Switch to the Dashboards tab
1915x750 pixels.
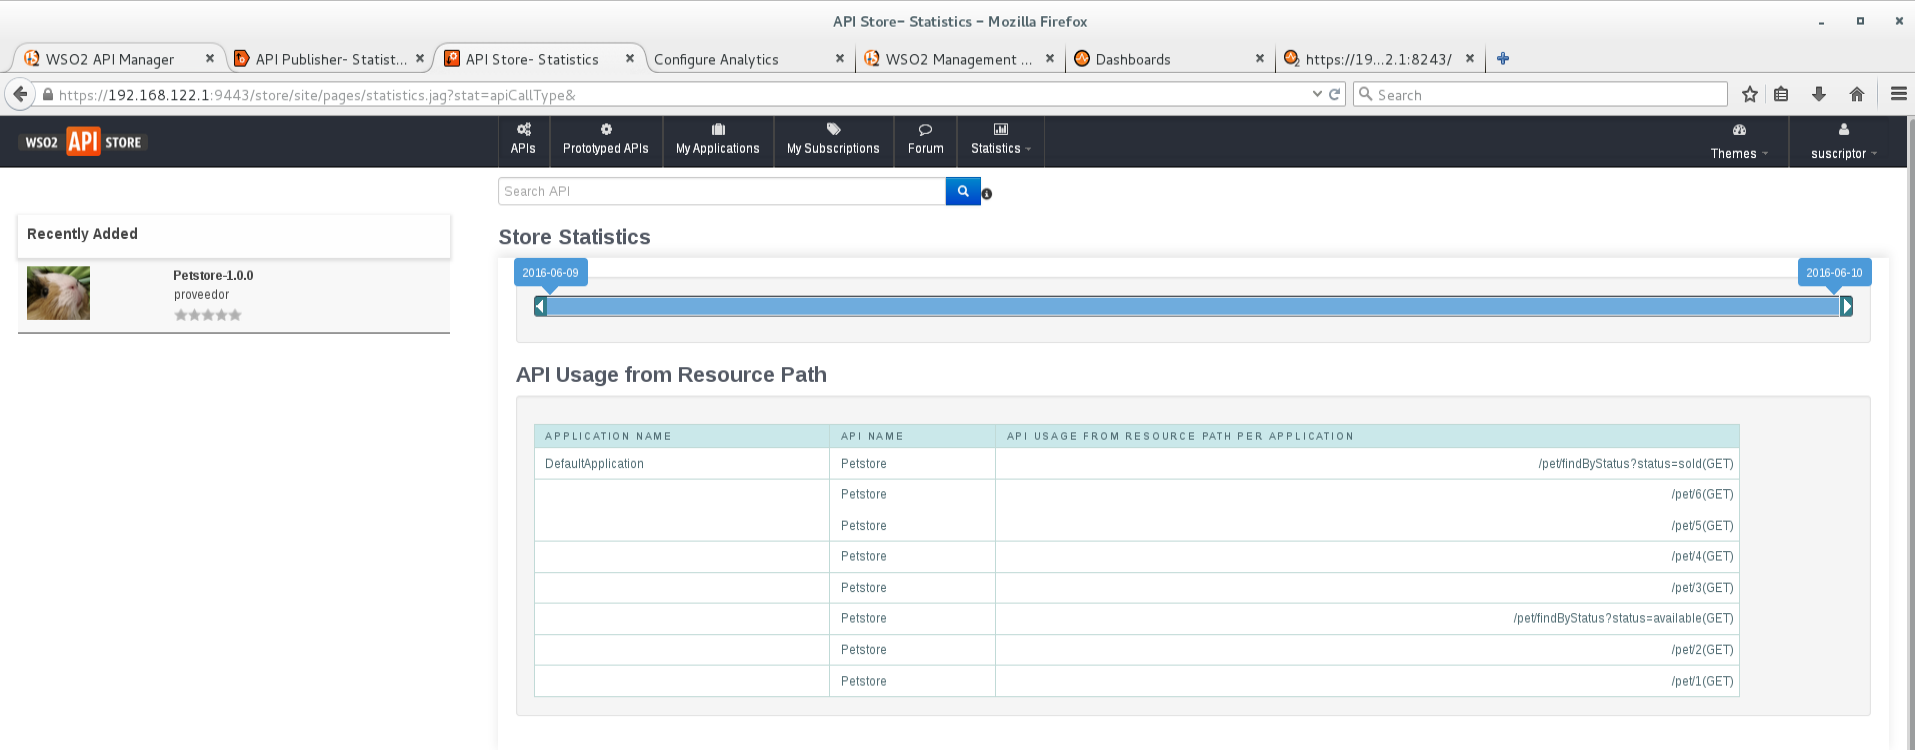click(1169, 59)
